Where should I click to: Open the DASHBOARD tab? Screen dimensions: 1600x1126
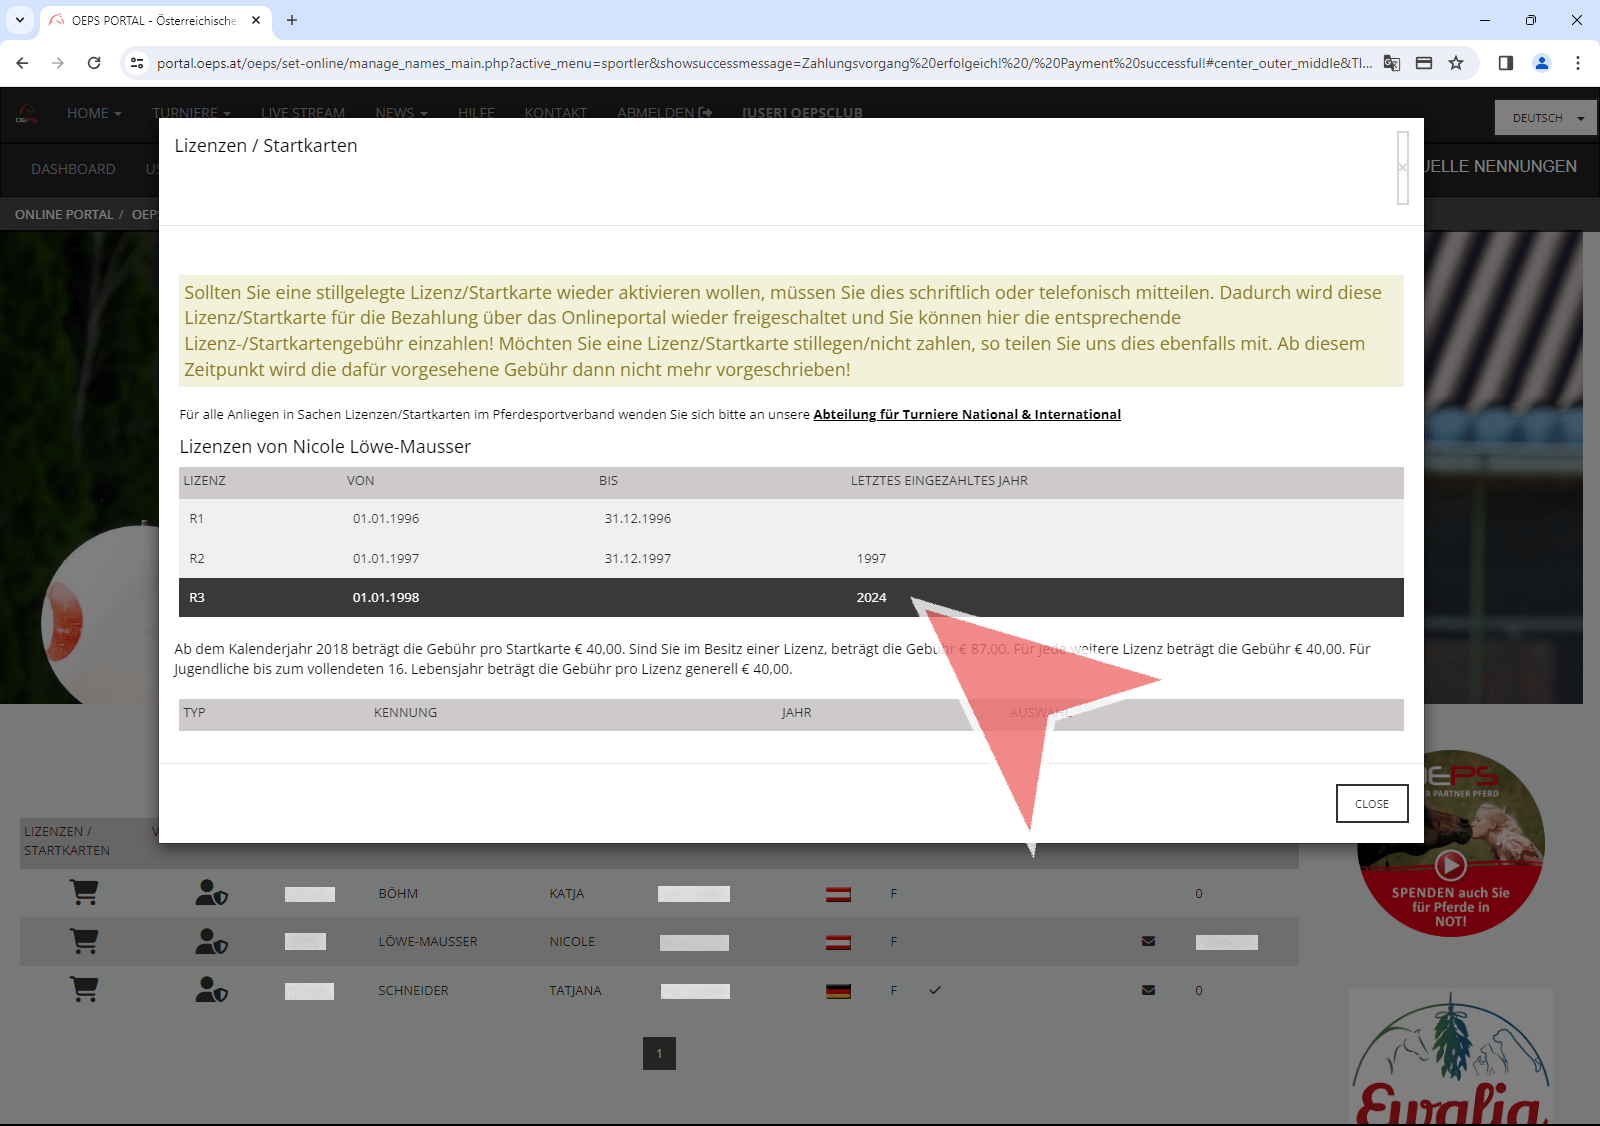tap(73, 169)
